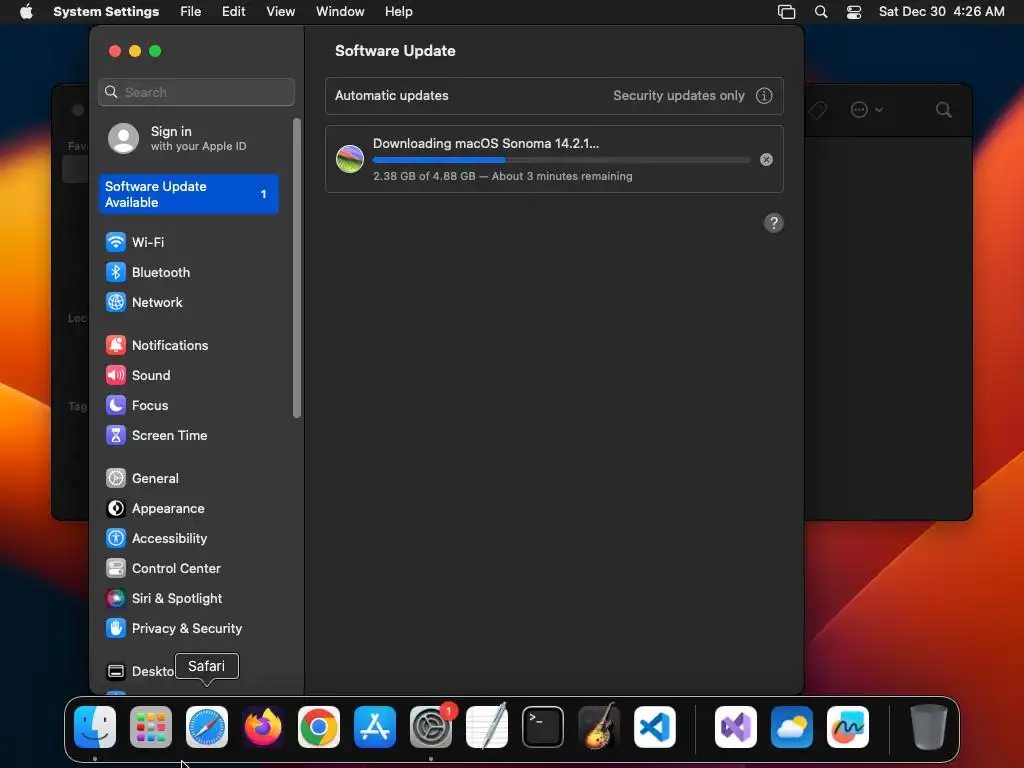Click System Settings Dock icon
Viewport: 1024px width, 768px height.
(x=431, y=727)
